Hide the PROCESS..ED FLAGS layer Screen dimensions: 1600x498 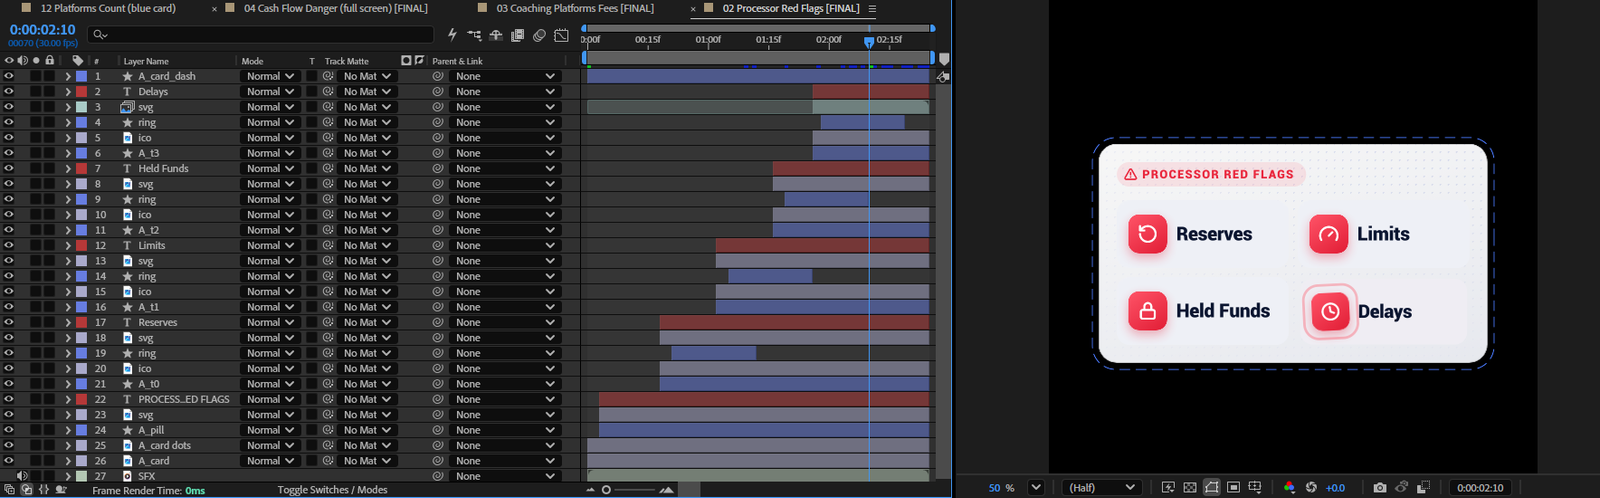coord(9,399)
